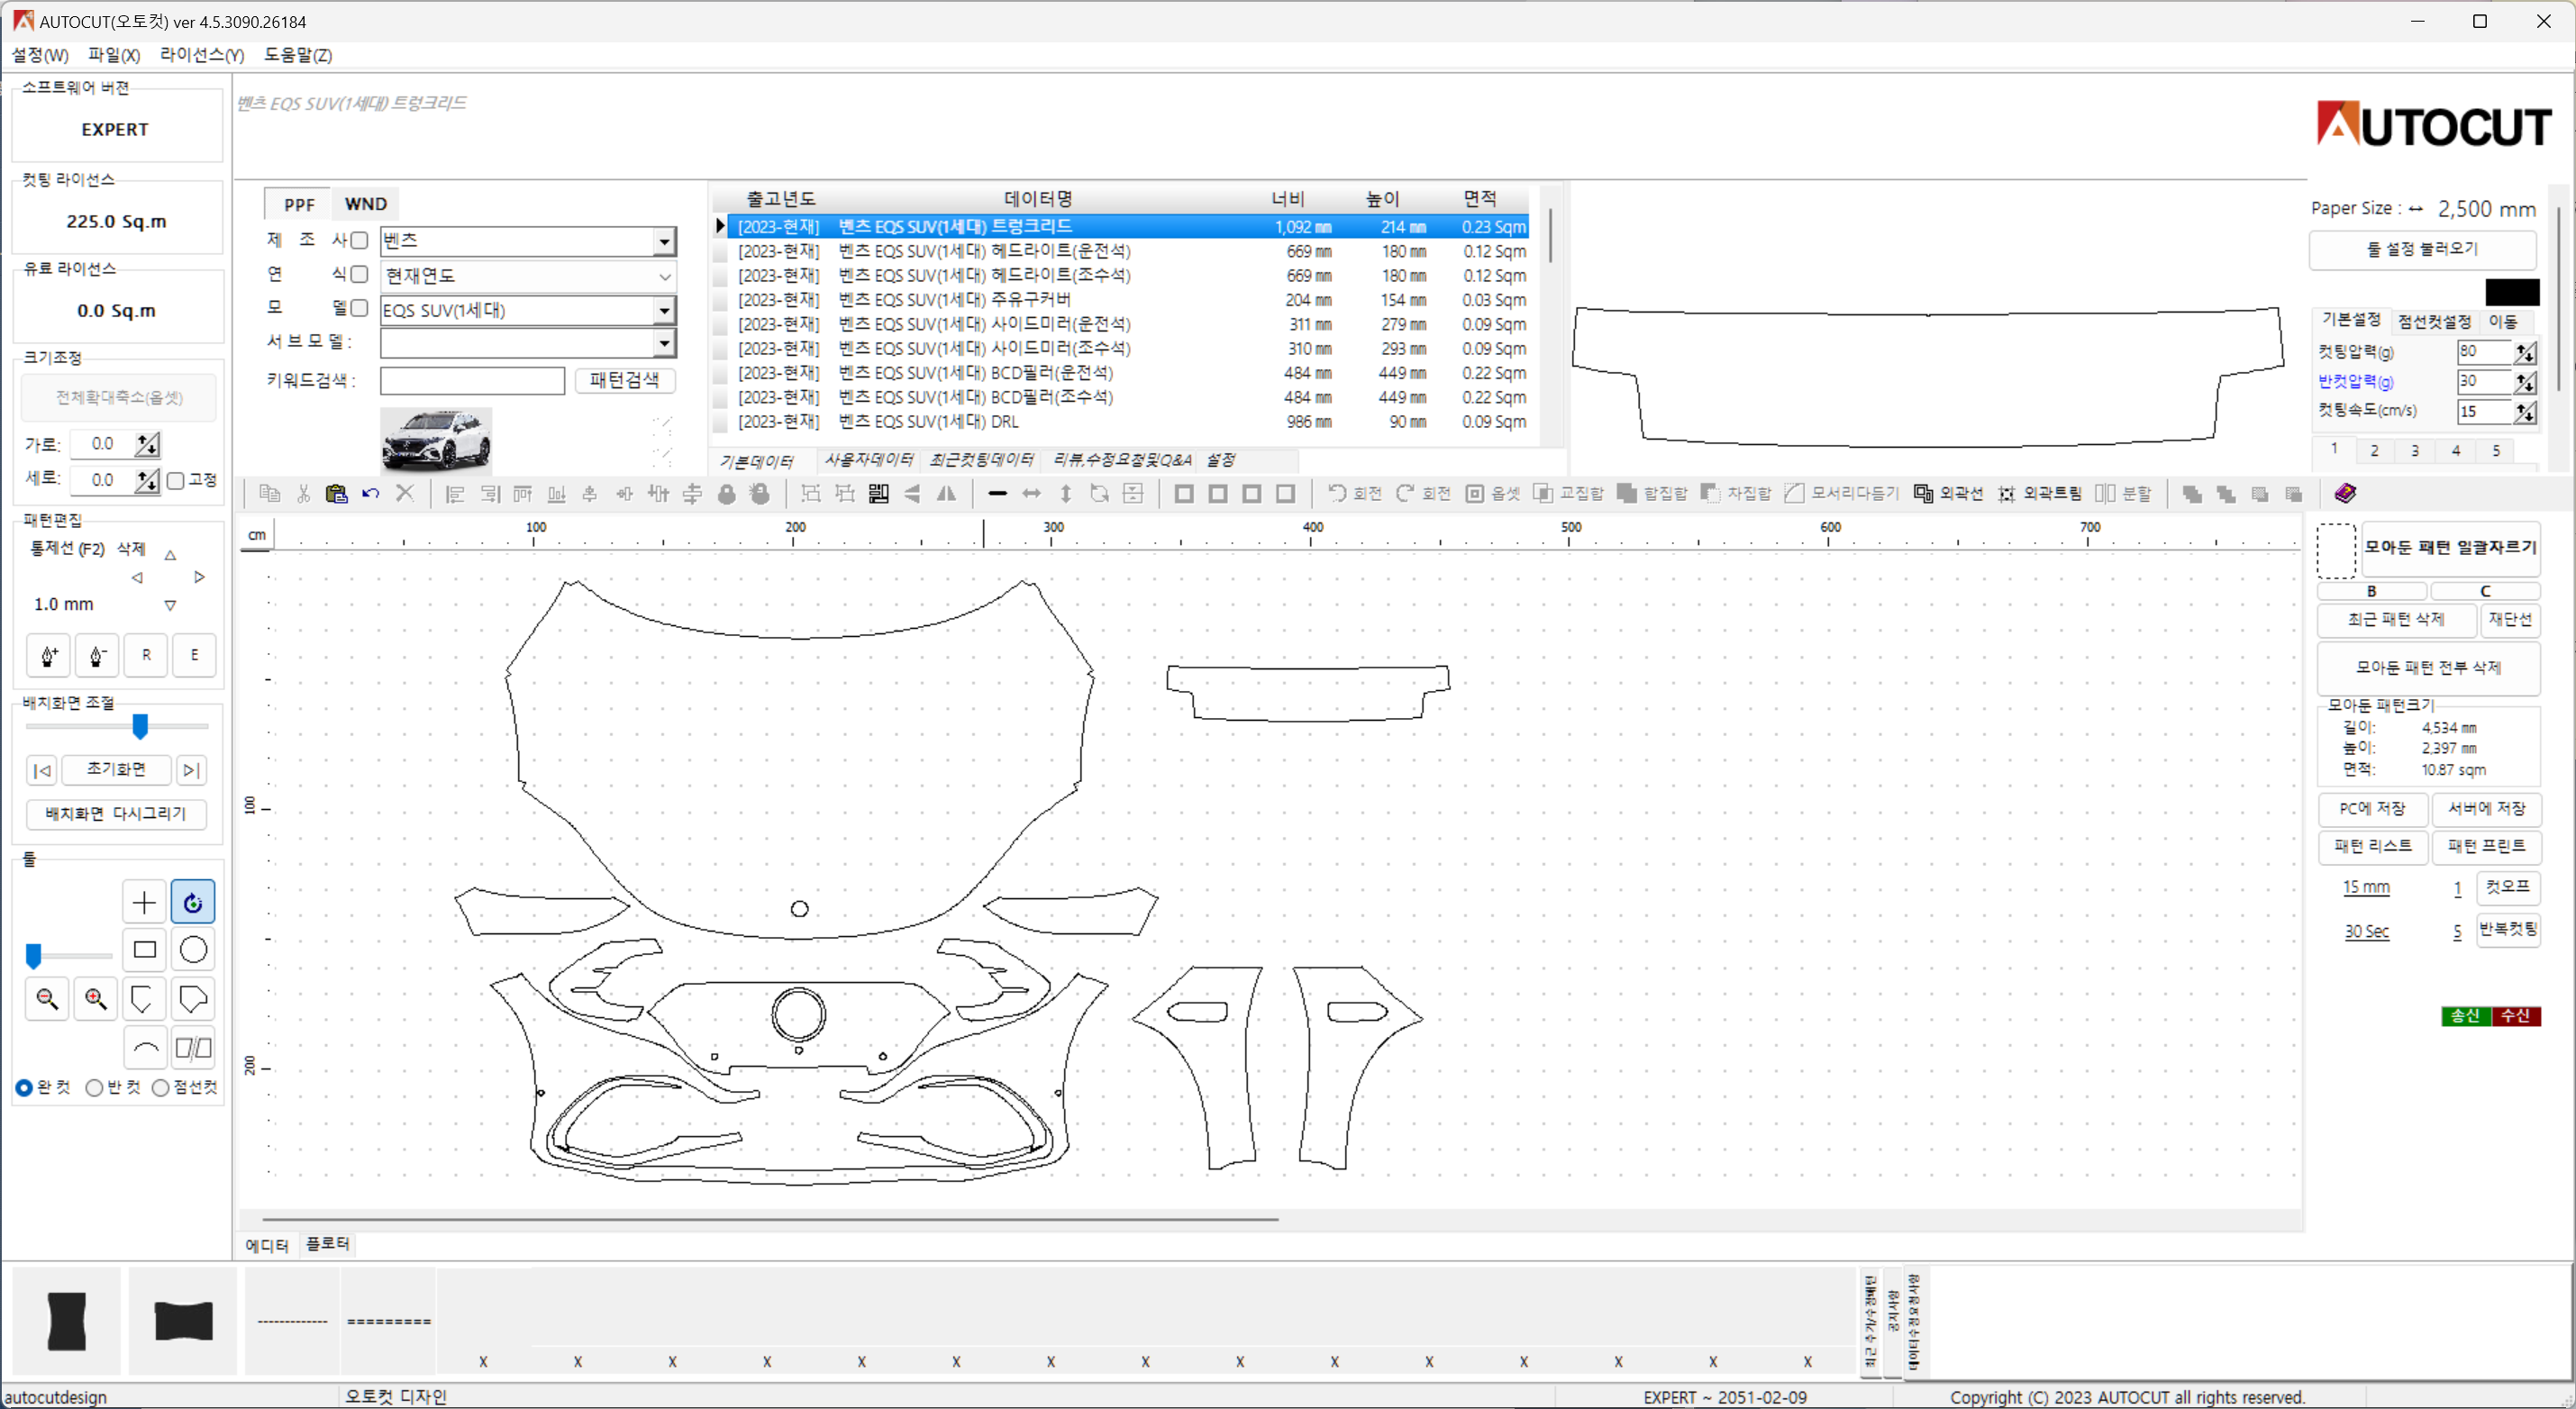
Task: Click the vertical double-arrow stretch icon
Action: tap(1066, 493)
